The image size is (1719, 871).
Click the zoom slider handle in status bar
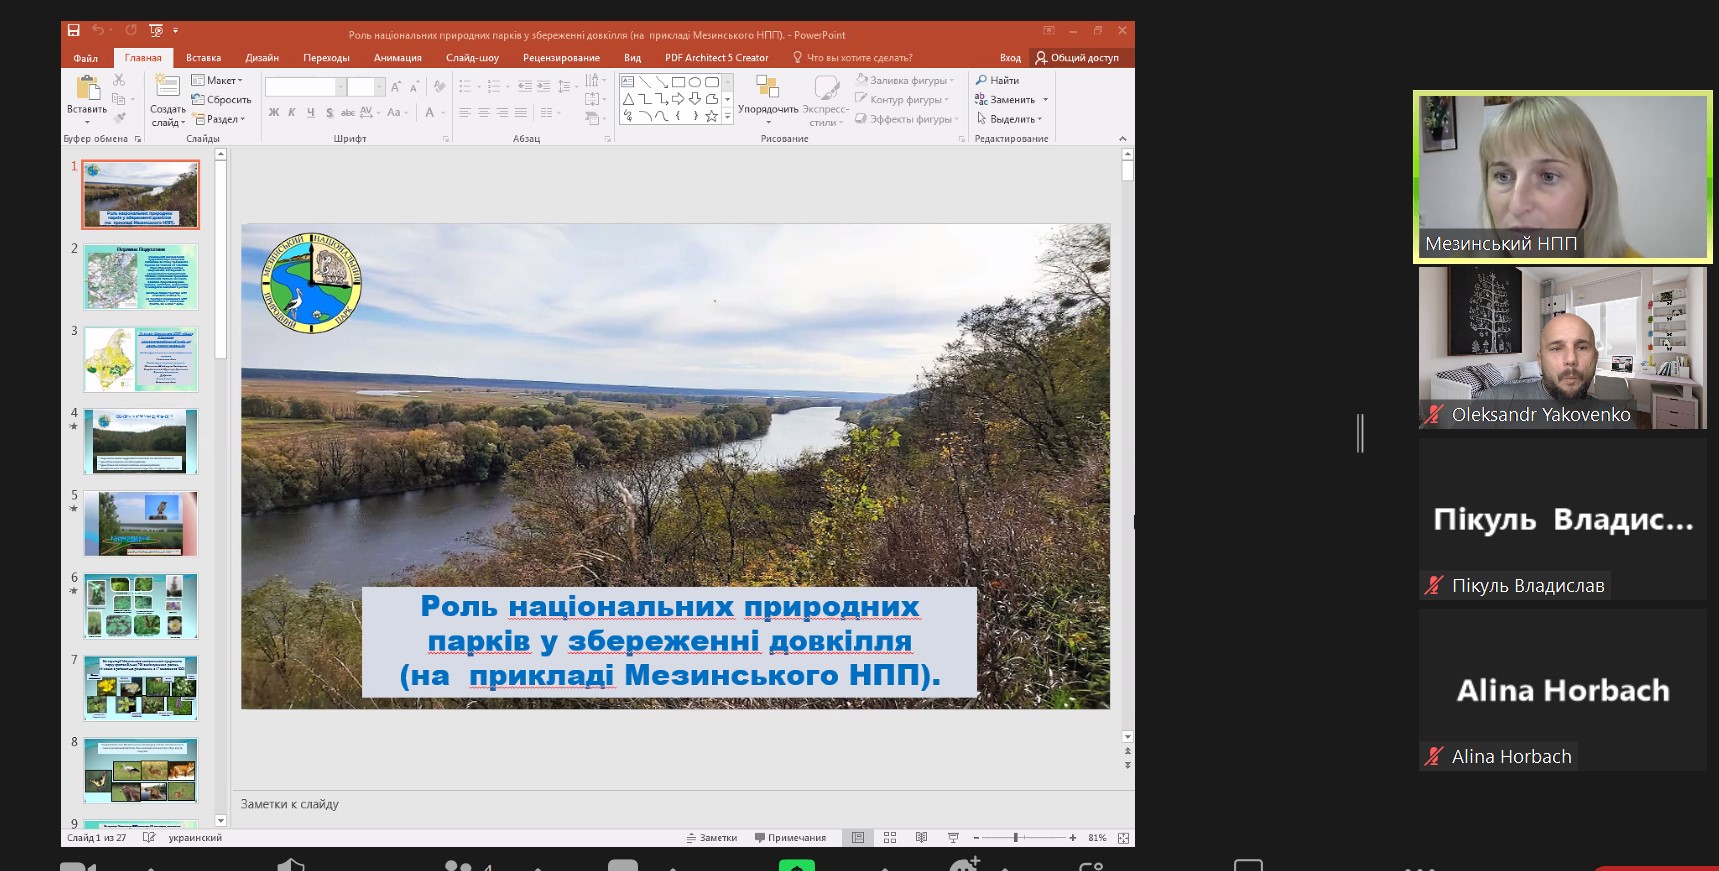point(1016,838)
